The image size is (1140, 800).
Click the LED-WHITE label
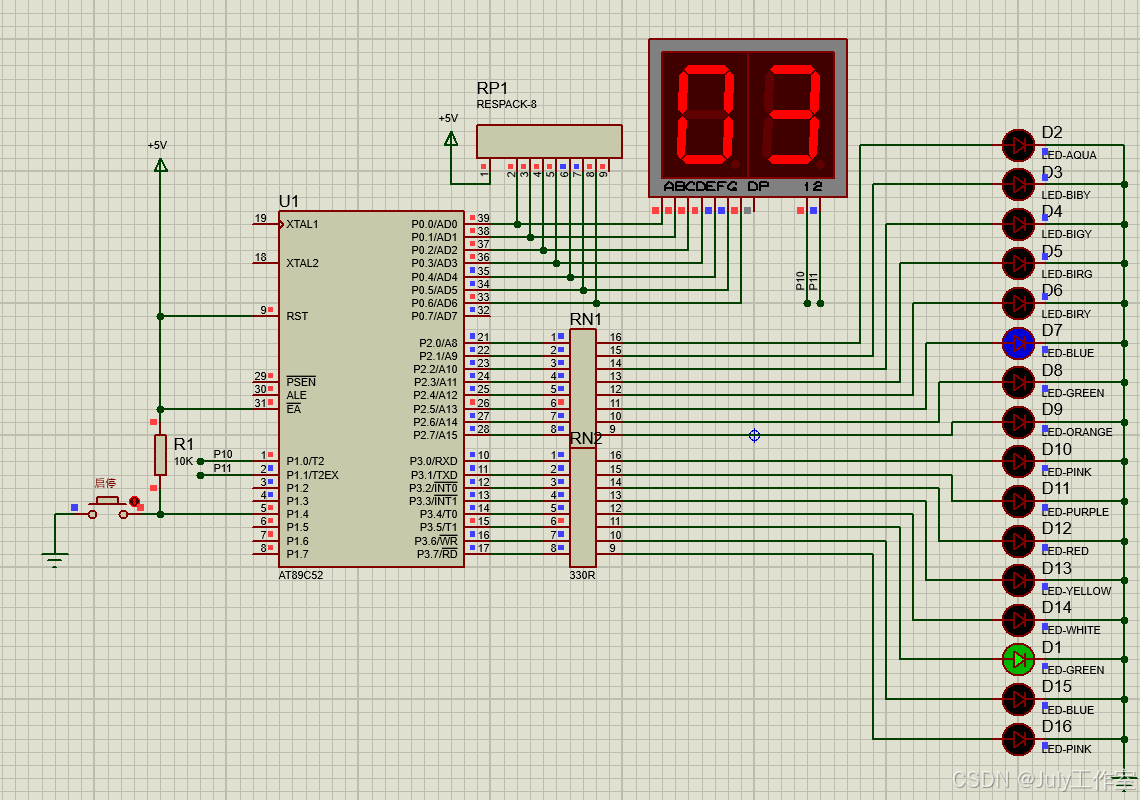(1071, 631)
